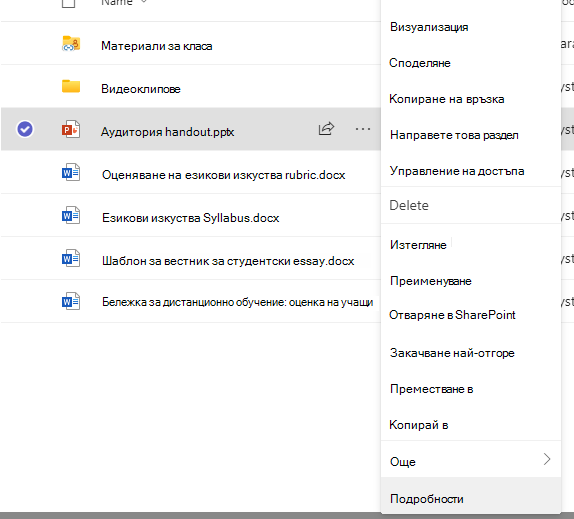Click the share icon on Аудитория handout.pptx row

coord(326,128)
